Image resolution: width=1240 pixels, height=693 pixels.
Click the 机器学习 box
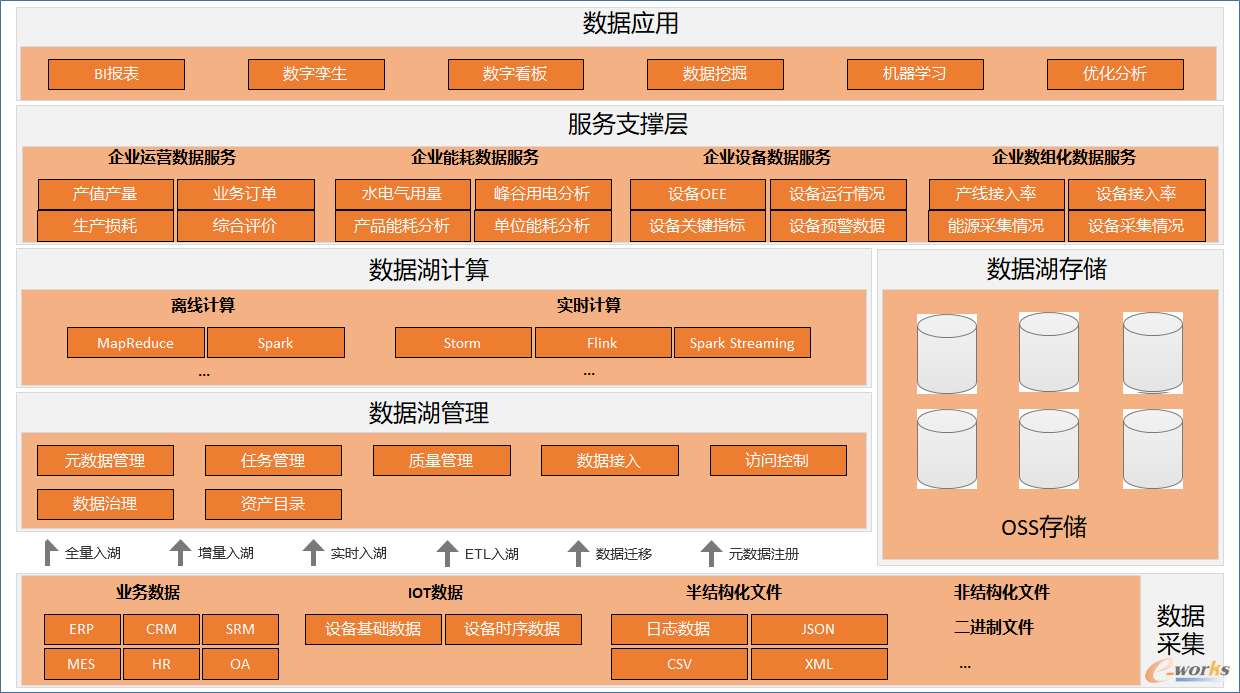tap(915, 74)
